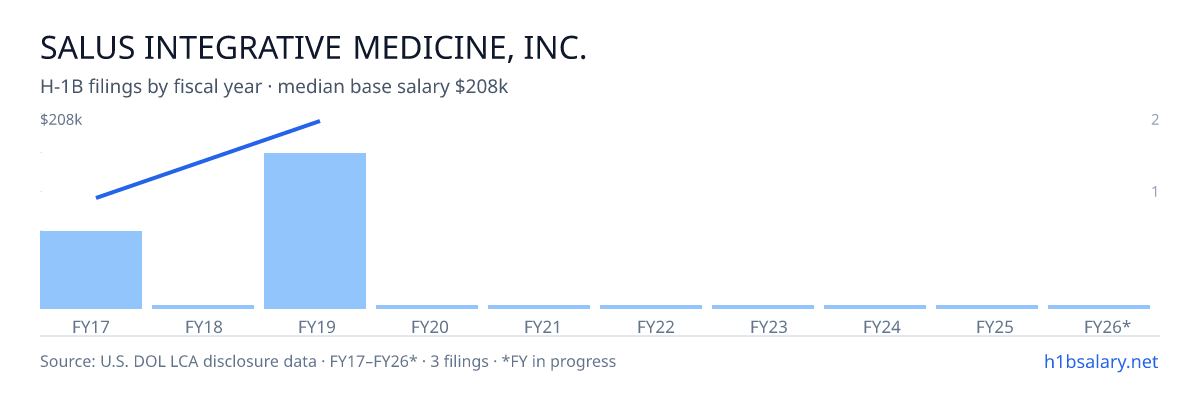The width and height of the screenshot is (1200, 400).
Task: Click the blue median salary trend line
Action: (x=208, y=159)
